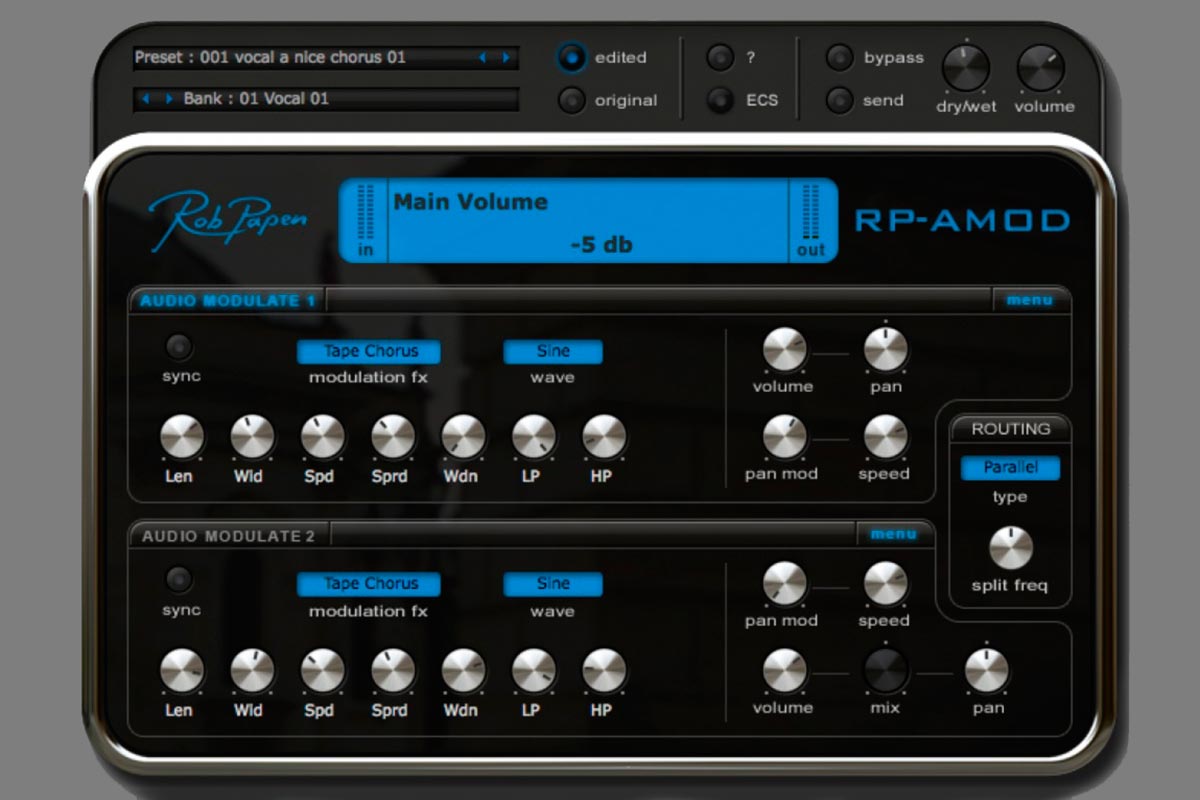Select the Audio Modulate 1 header
The height and width of the screenshot is (800, 1200).
[227, 301]
